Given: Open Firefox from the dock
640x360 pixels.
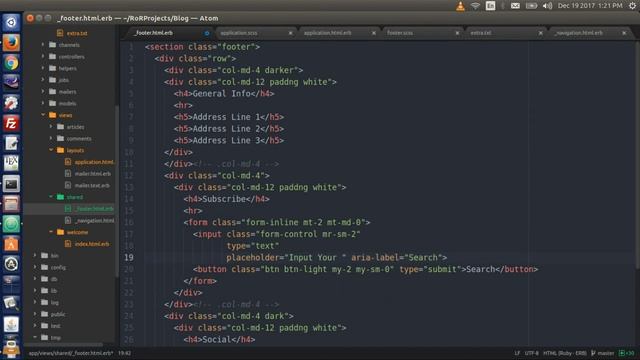Looking at the screenshot, I should pyautogui.click(x=11, y=42).
